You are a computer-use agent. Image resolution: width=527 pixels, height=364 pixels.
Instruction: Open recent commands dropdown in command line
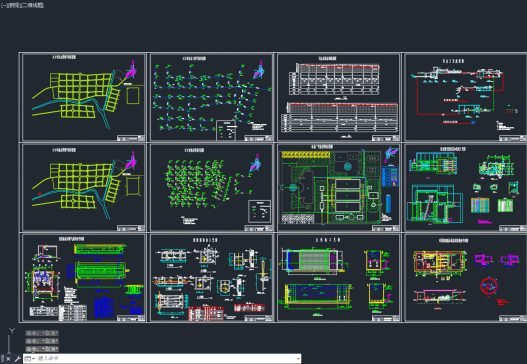[x=30, y=359]
